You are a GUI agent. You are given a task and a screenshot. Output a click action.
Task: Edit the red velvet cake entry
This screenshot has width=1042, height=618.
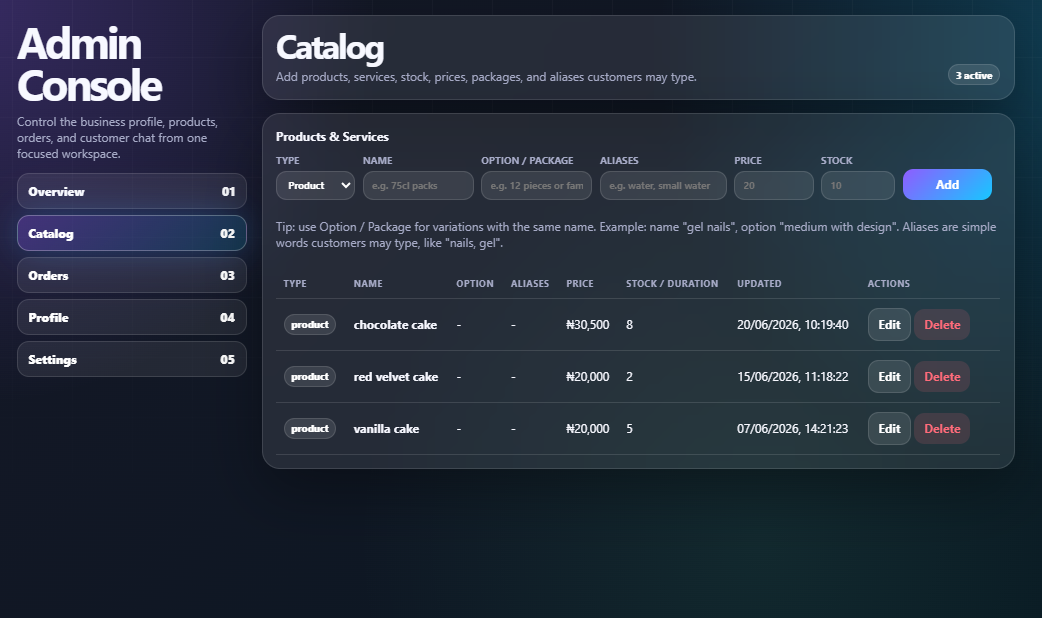(x=889, y=377)
